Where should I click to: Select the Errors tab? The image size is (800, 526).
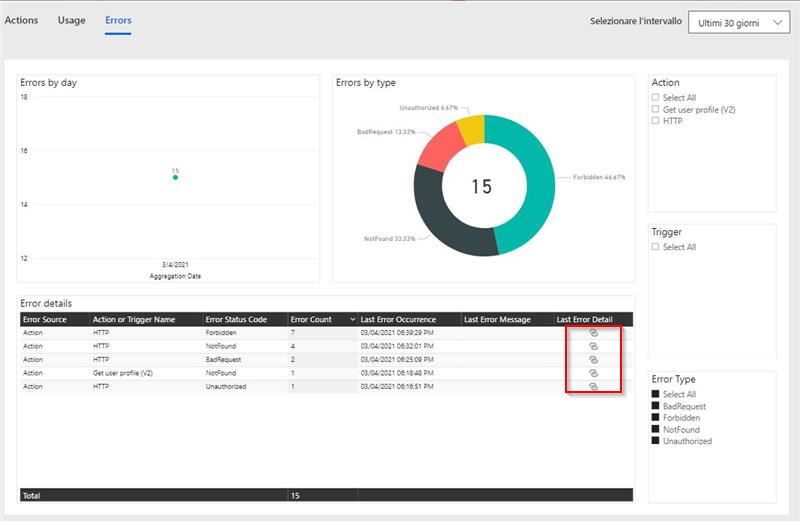pos(118,20)
